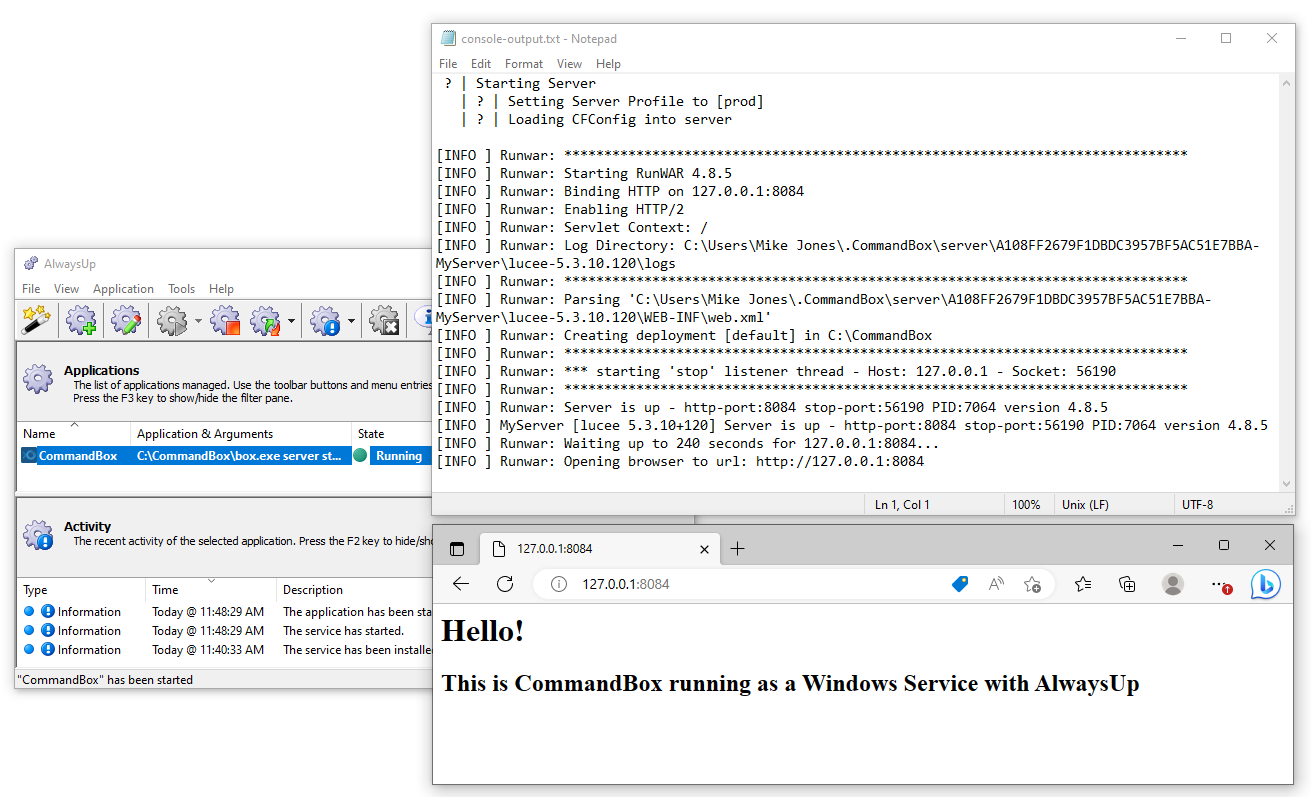
Task: Click Notepad's vertical scrollbar
Action: click(x=1286, y=283)
